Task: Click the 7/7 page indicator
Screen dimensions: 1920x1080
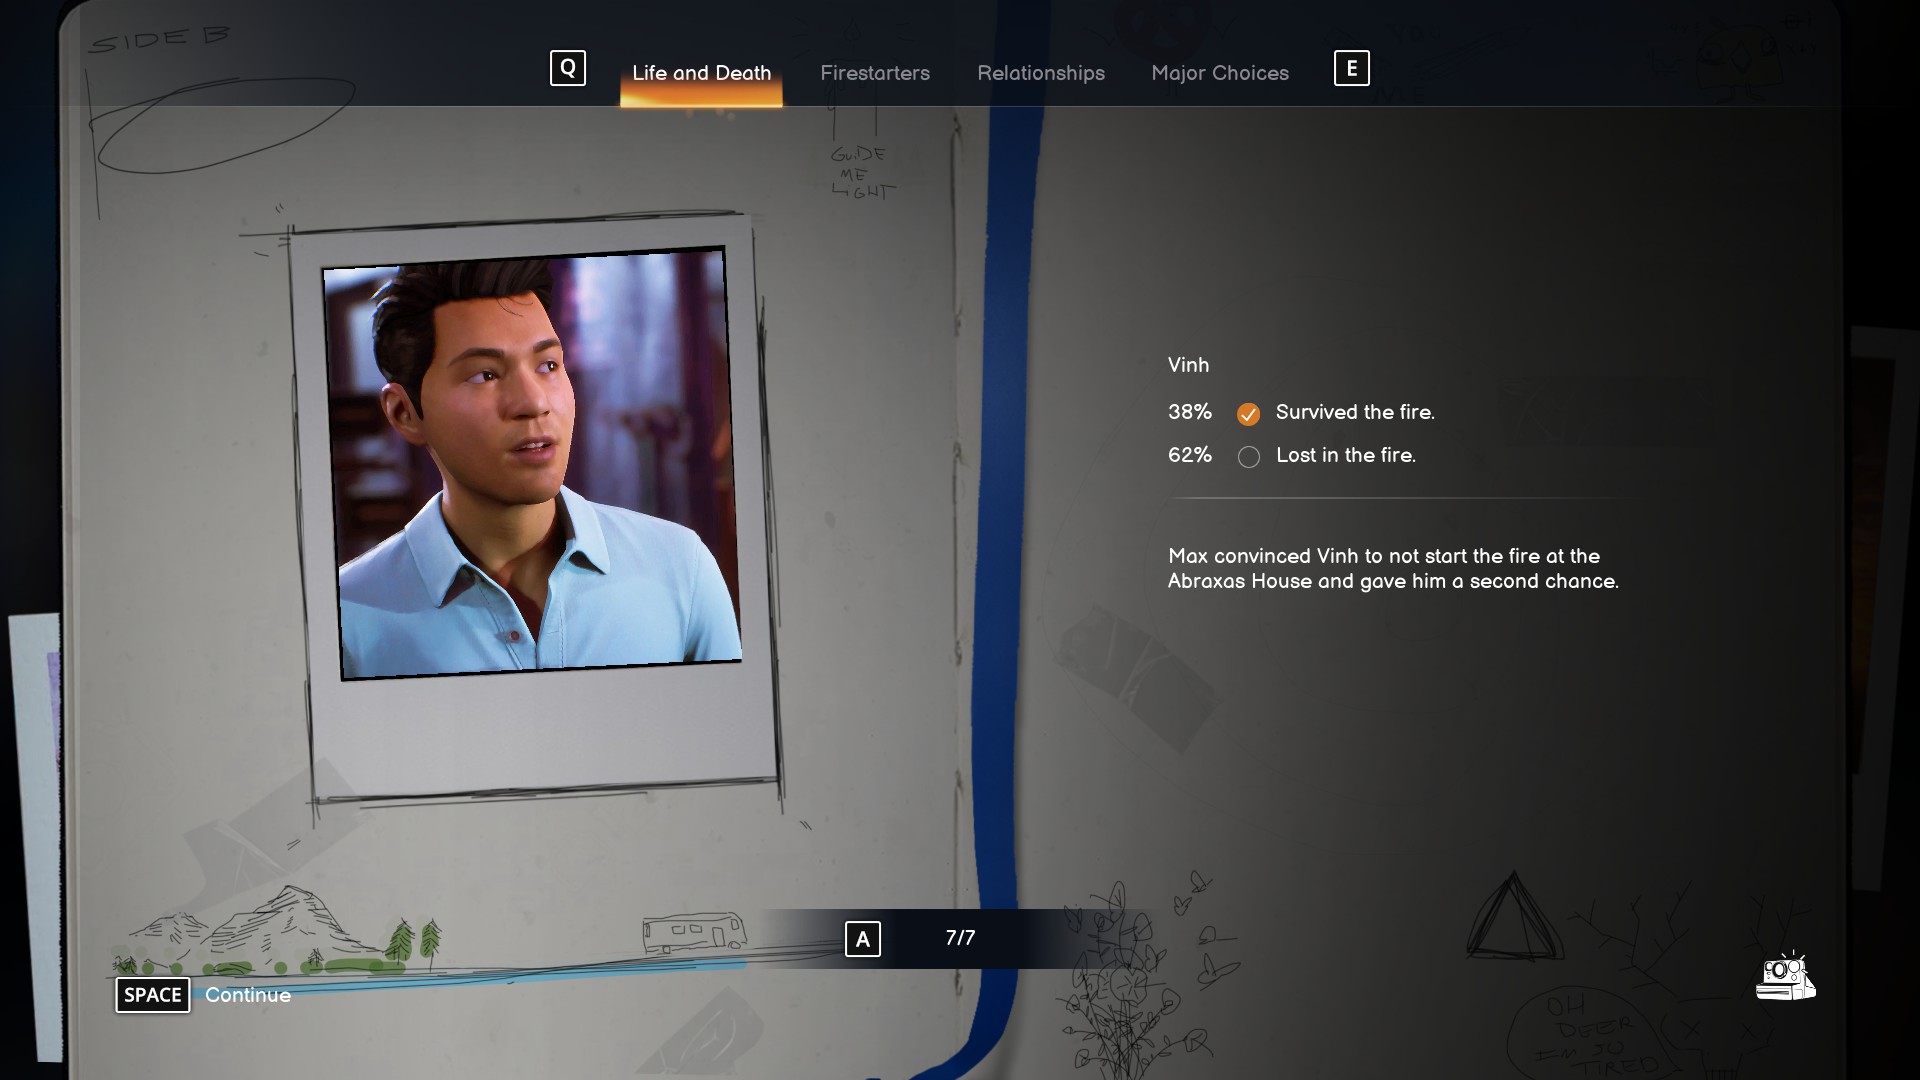Action: click(959, 938)
